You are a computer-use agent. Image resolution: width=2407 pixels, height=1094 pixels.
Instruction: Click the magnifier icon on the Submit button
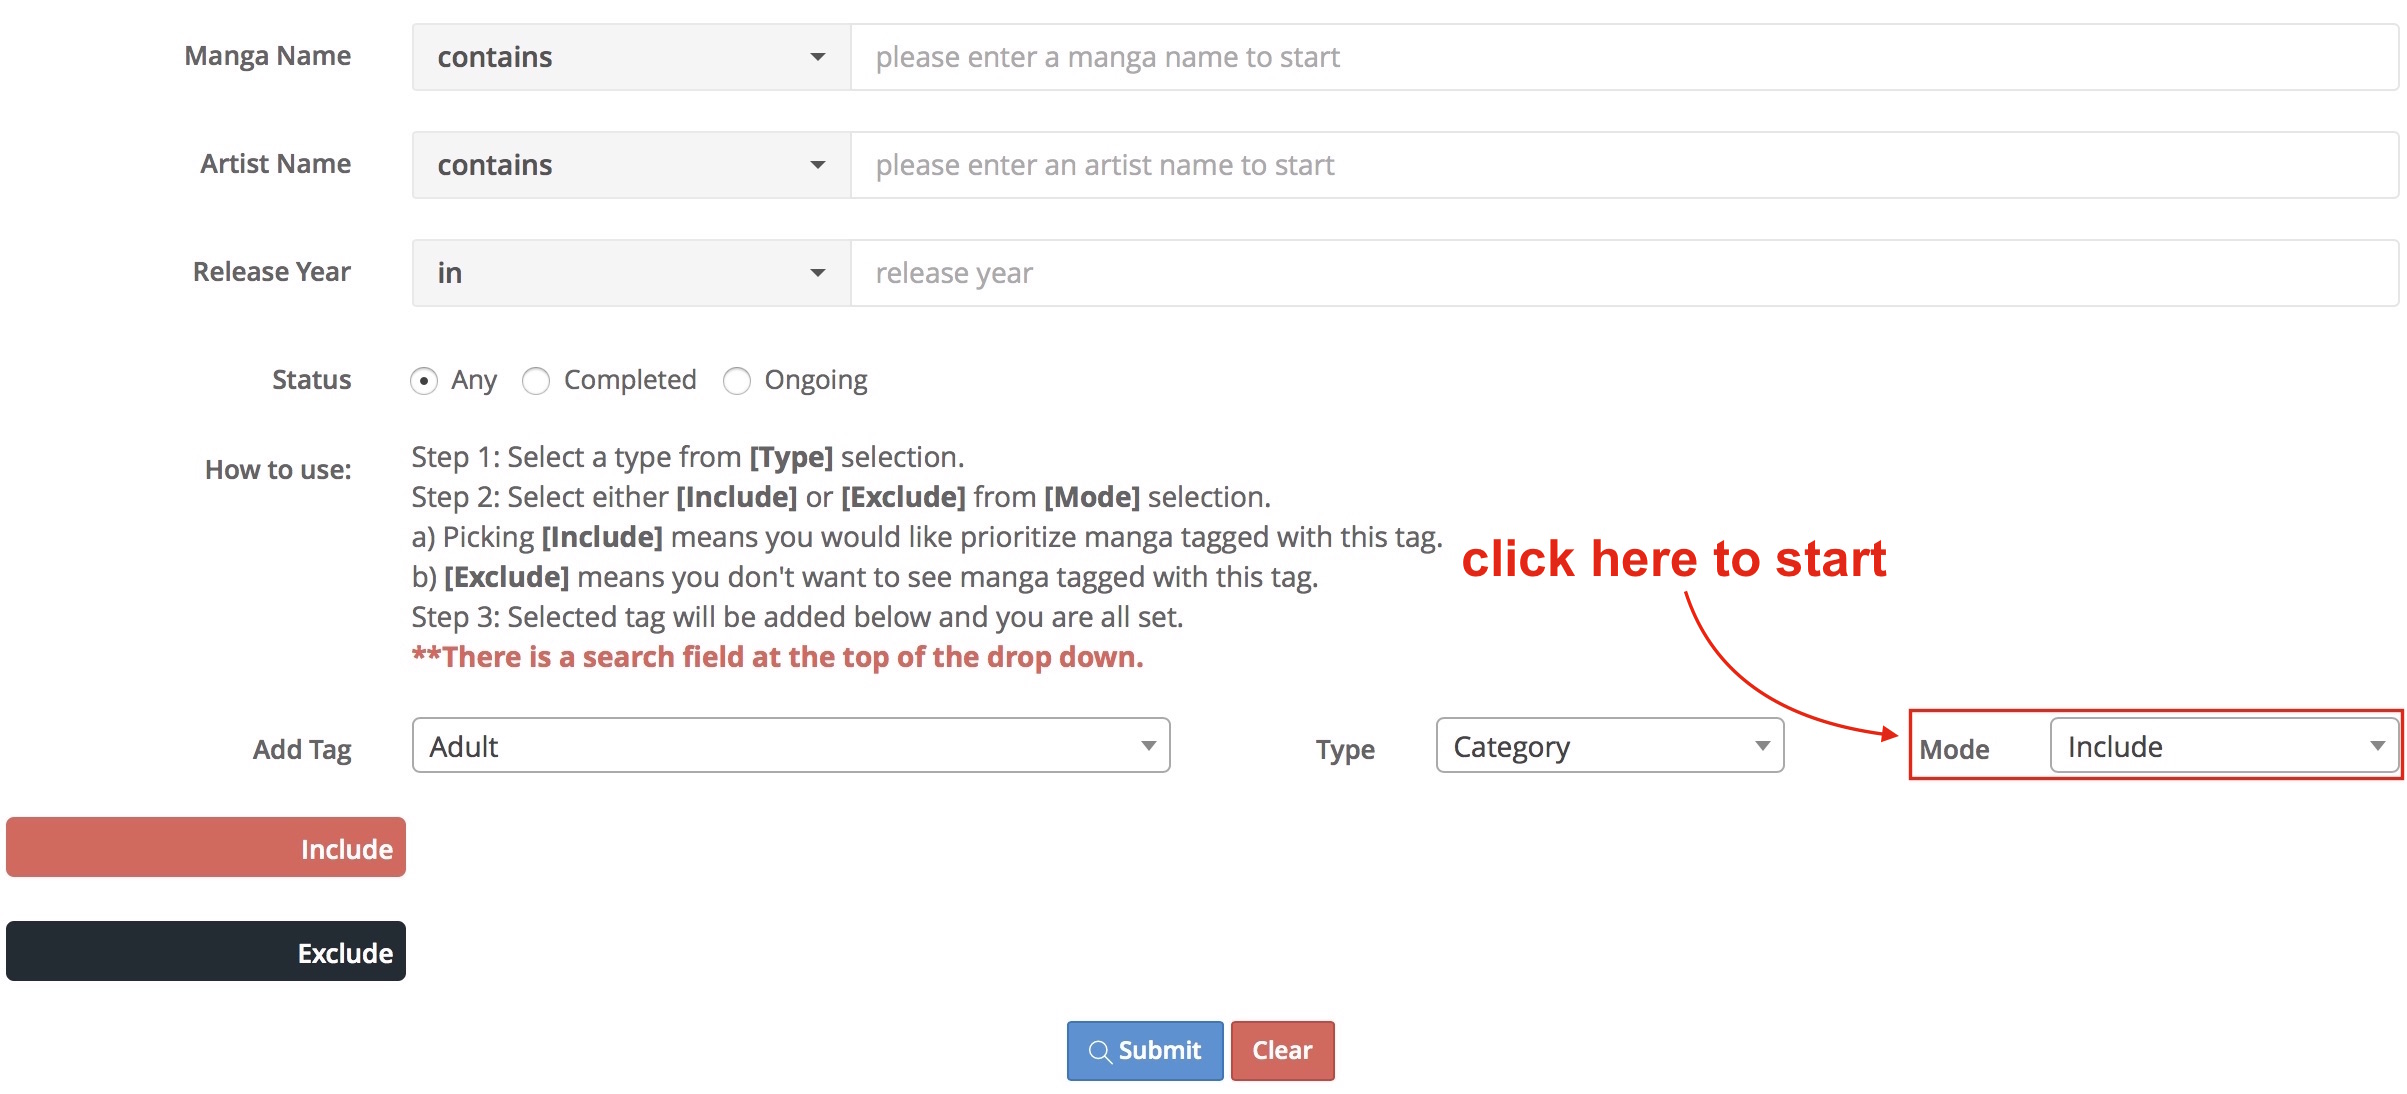(x=1099, y=1052)
